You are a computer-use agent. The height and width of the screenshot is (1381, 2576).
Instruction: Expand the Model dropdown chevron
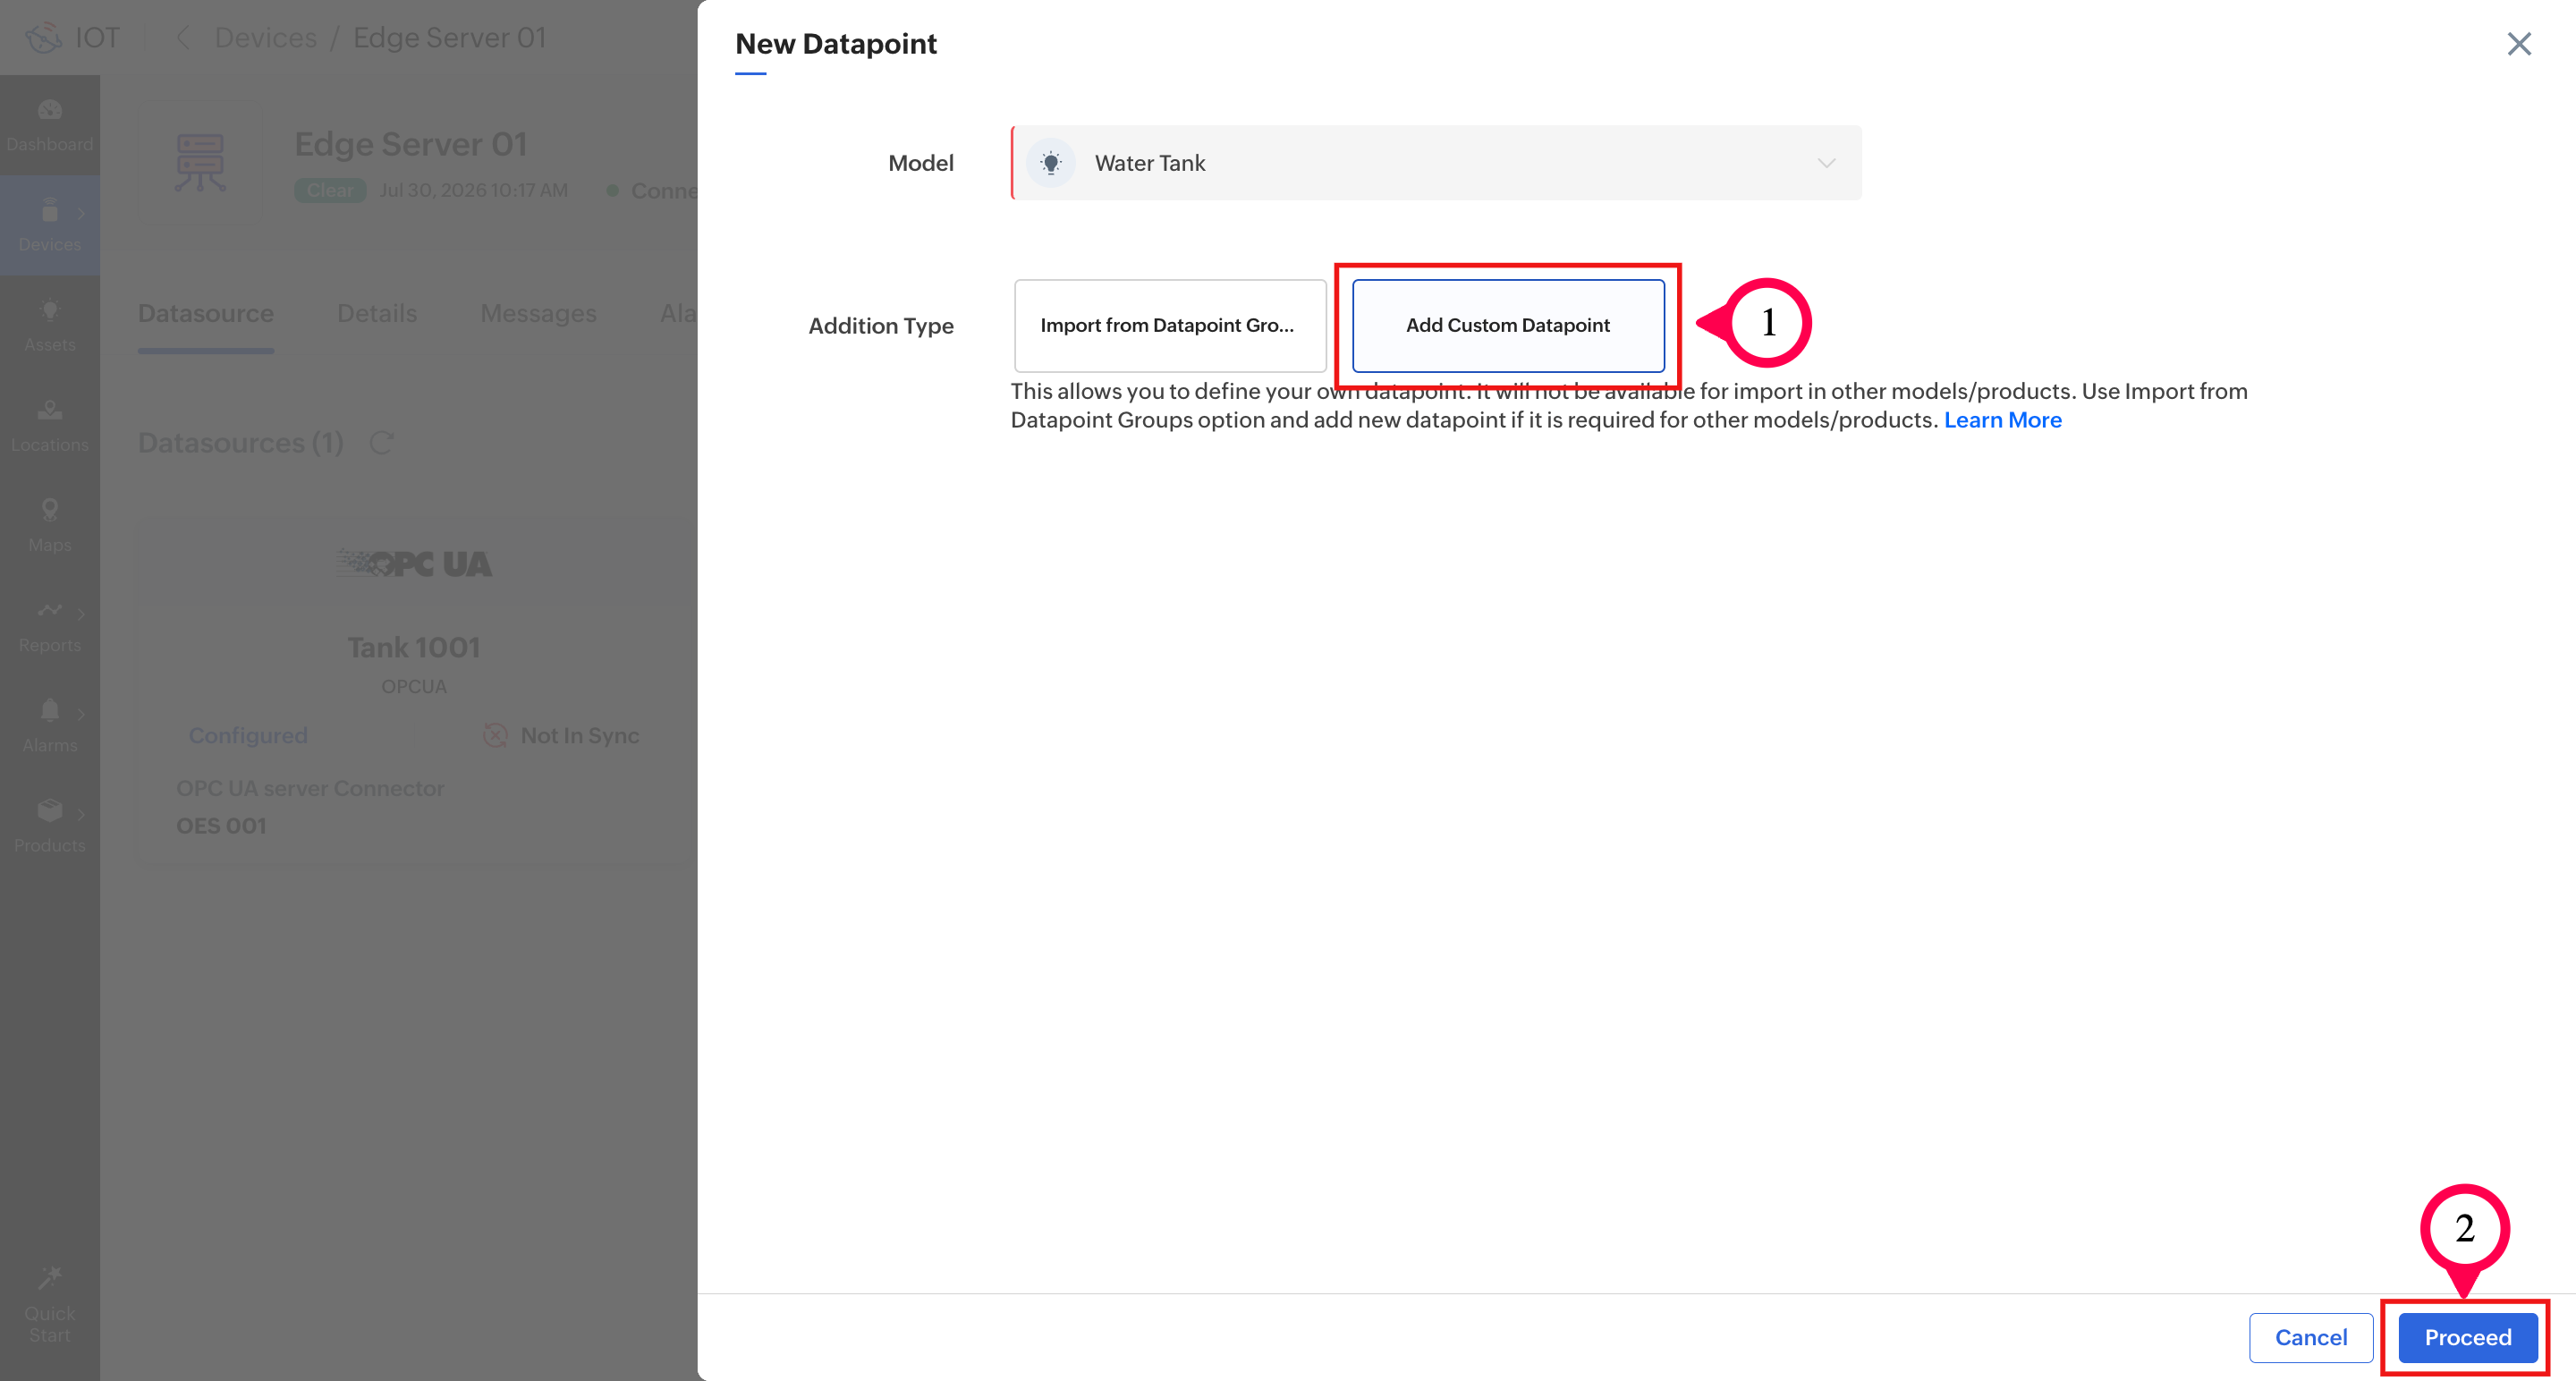(x=1826, y=163)
